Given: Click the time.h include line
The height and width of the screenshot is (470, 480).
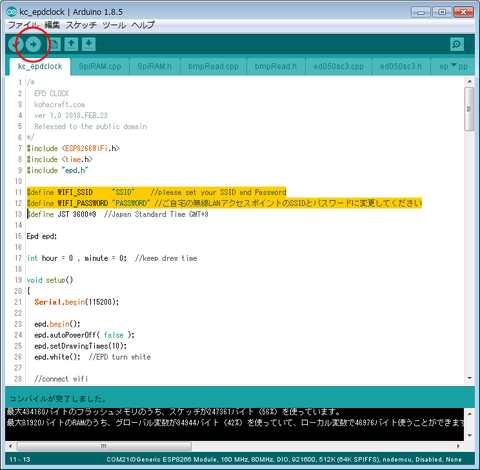Looking at the screenshot, I should [x=60, y=159].
